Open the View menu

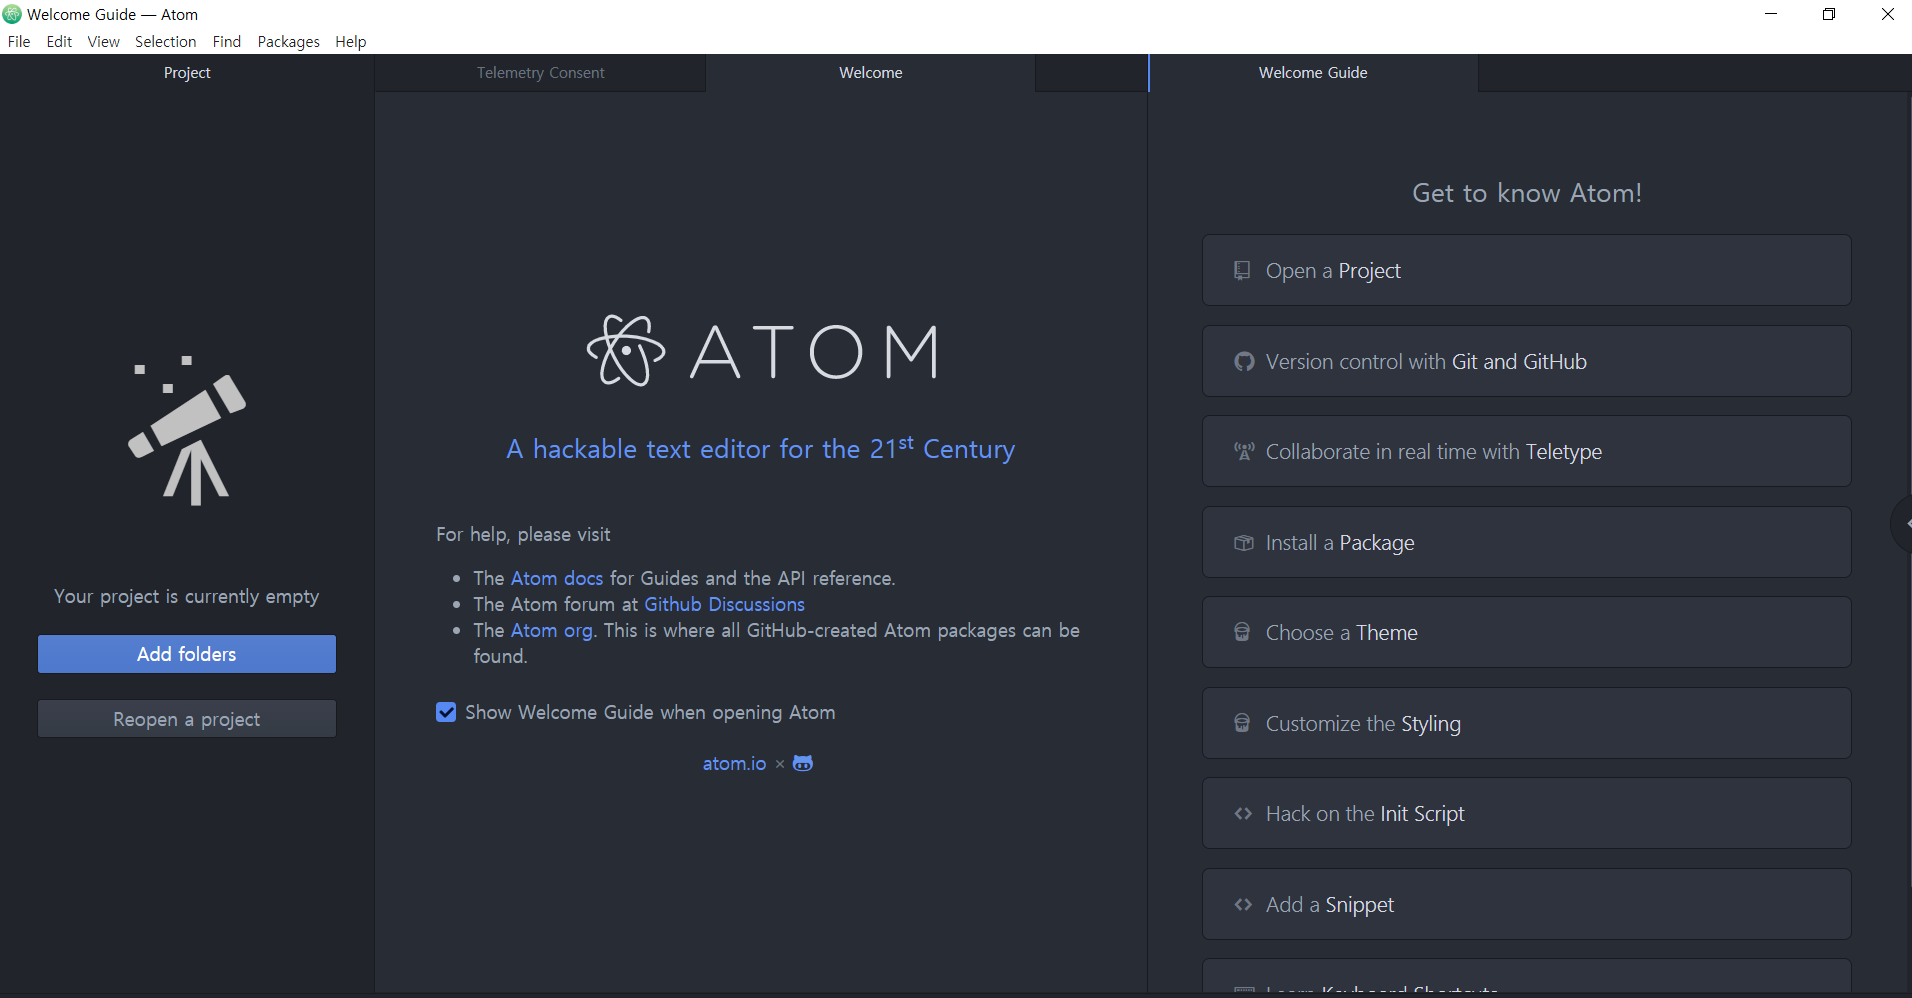[x=103, y=41]
